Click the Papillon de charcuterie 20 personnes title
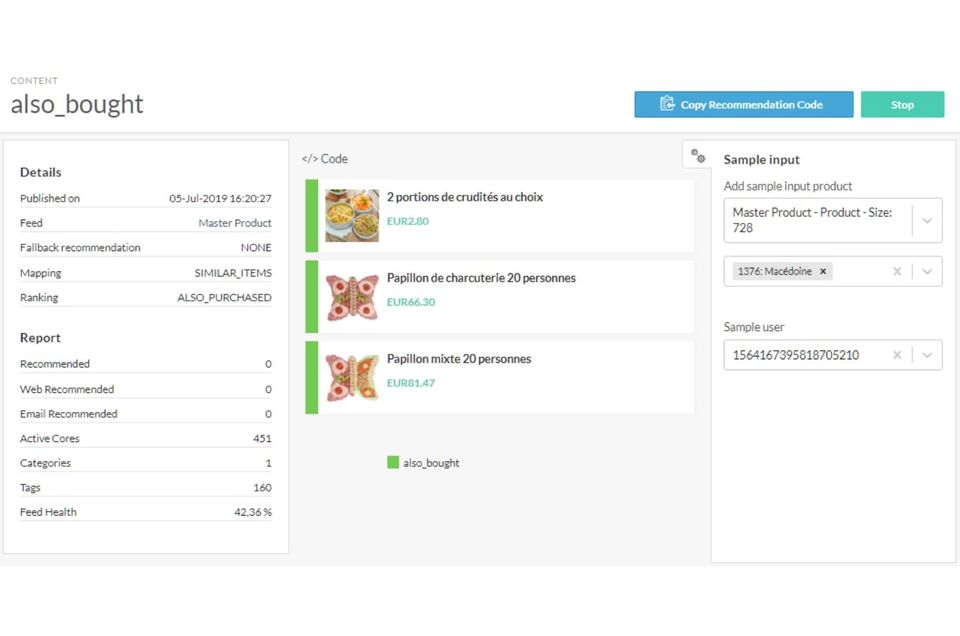Screen dimensions: 960x636 tap(481, 278)
